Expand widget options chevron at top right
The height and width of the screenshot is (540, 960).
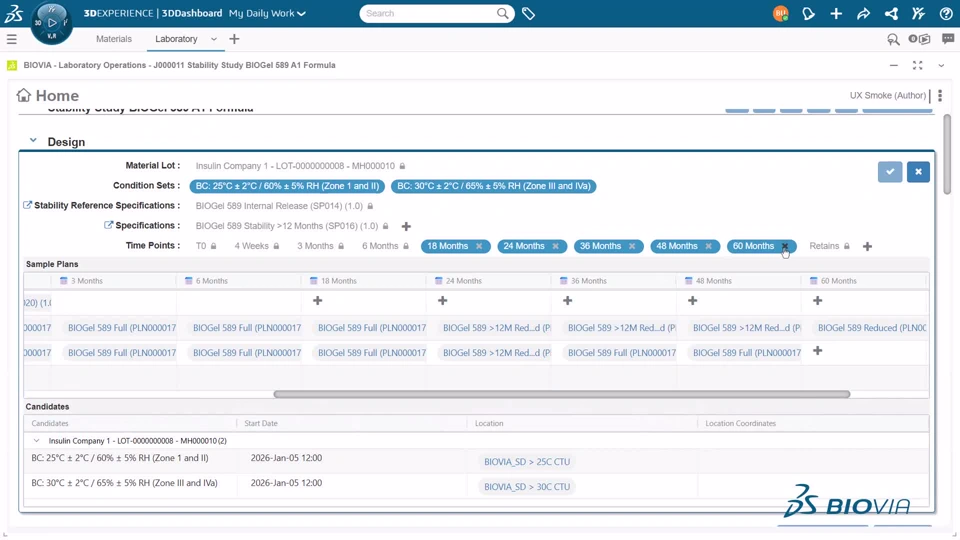[941, 66]
